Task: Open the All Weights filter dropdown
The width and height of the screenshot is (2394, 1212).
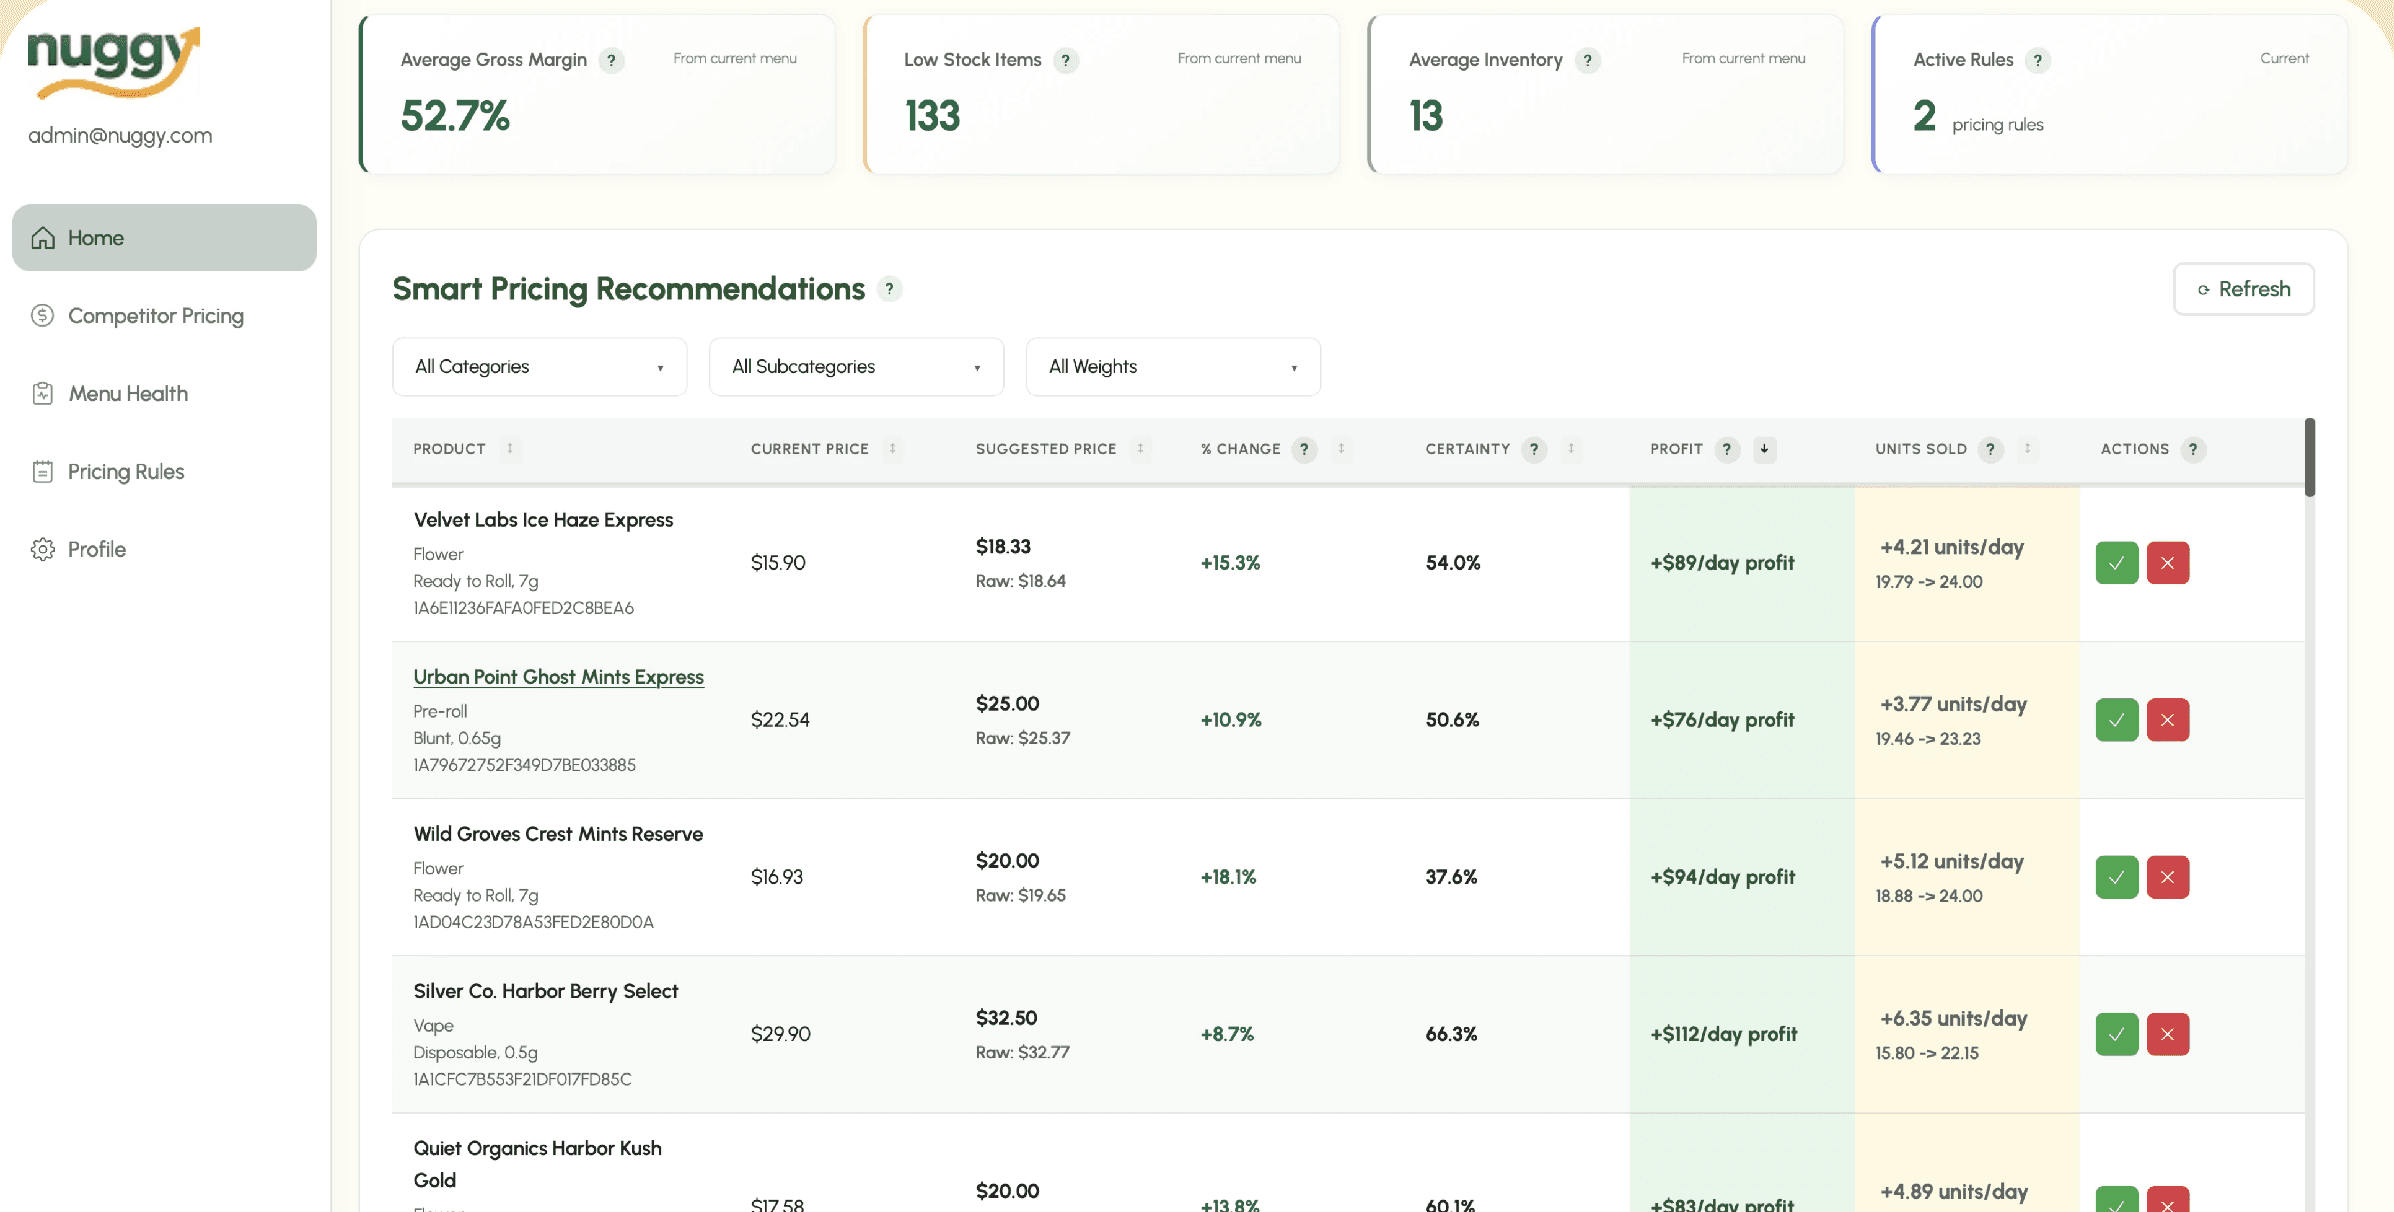Action: pos(1172,367)
